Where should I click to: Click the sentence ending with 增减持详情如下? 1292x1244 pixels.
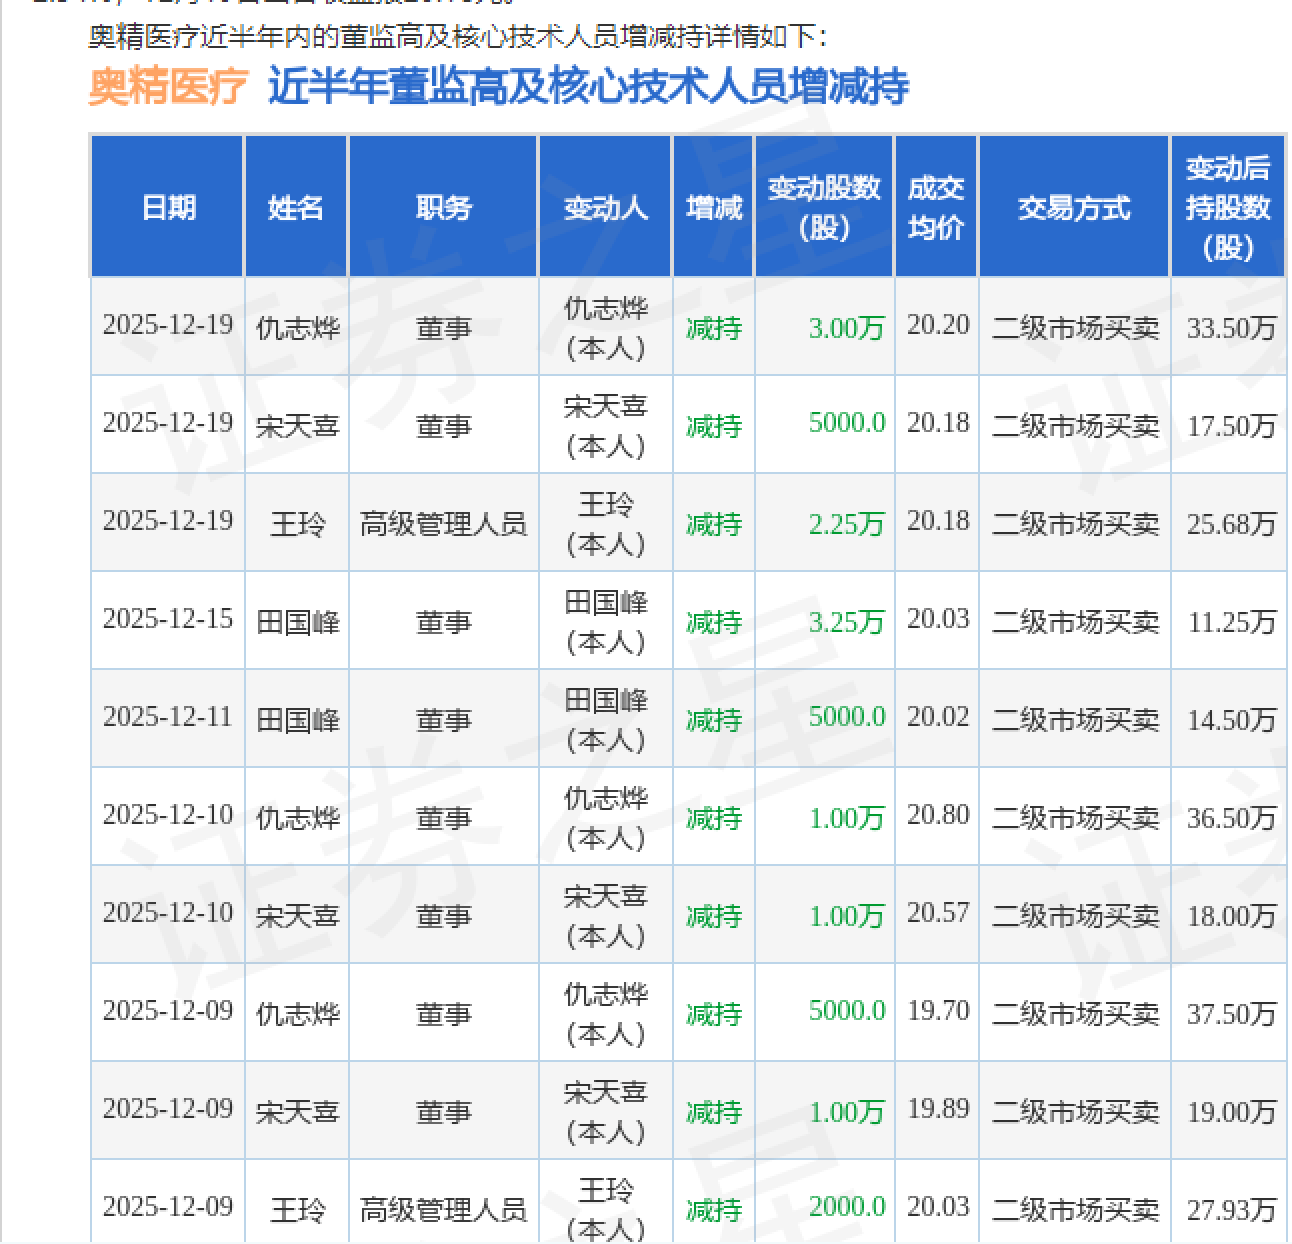[457, 37]
